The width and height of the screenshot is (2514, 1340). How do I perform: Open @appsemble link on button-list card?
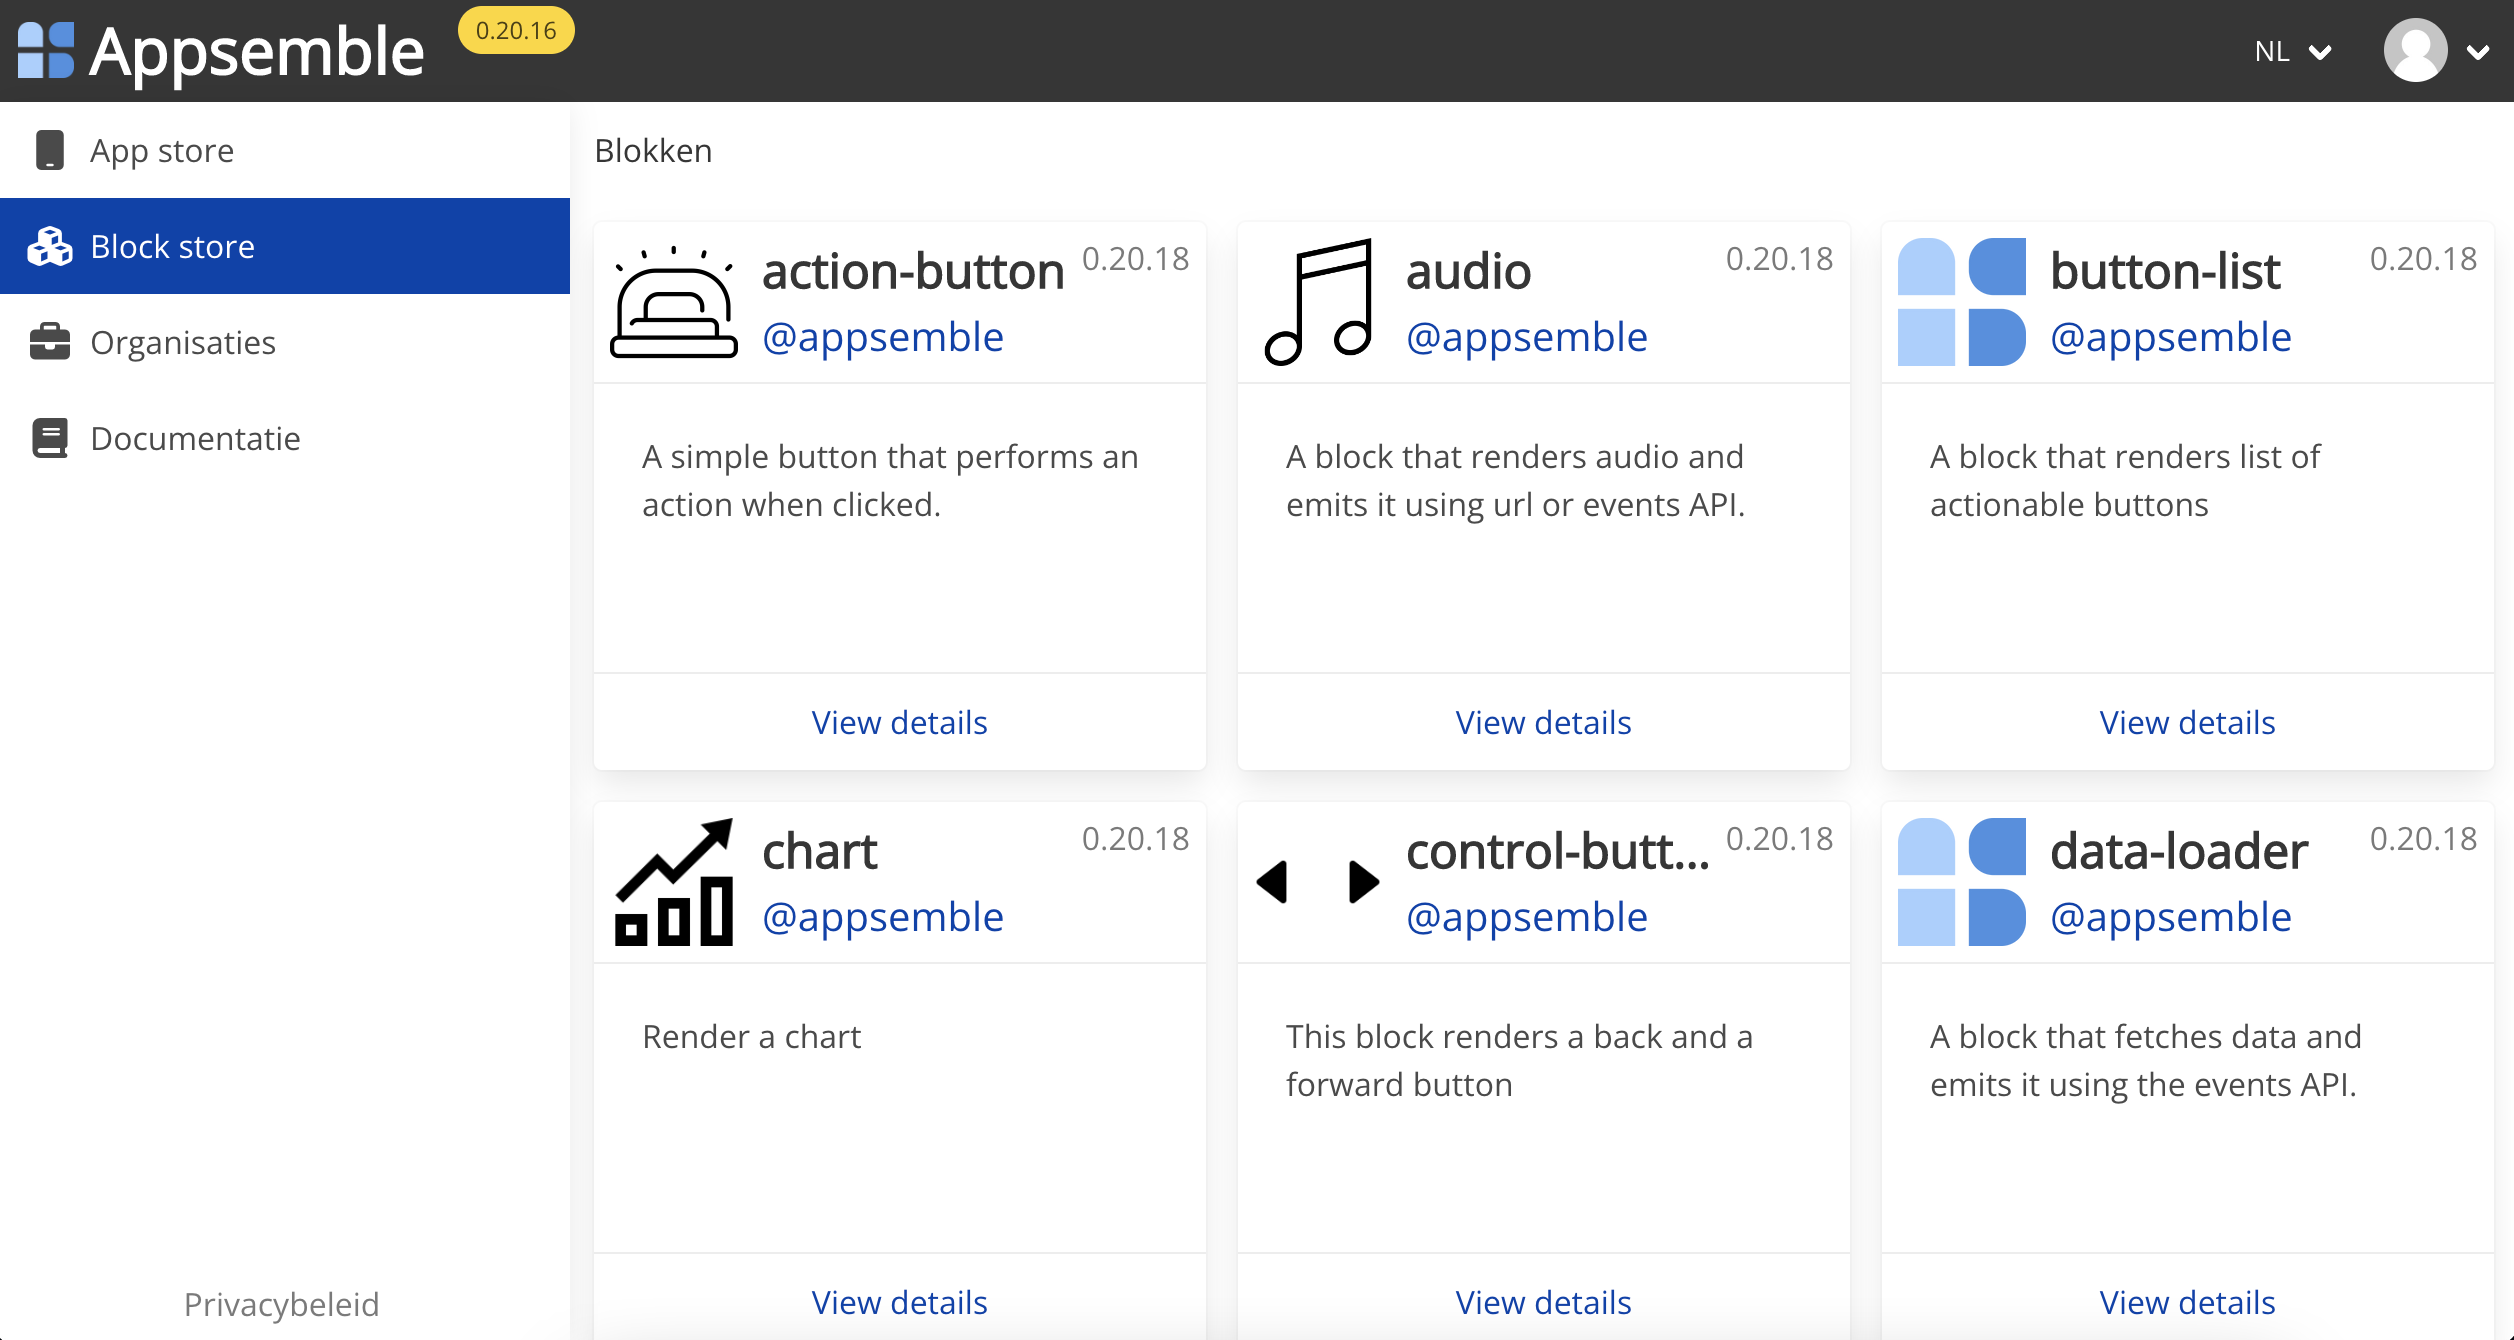click(x=2171, y=338)
